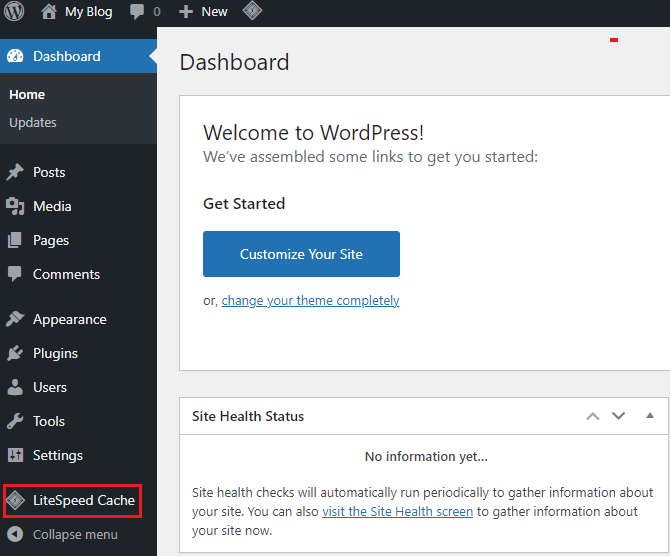This screenshot has width=671, height=556.
Task: Click the Tools wrench icon
Action: pyautogui.click(x=15, y=421)
